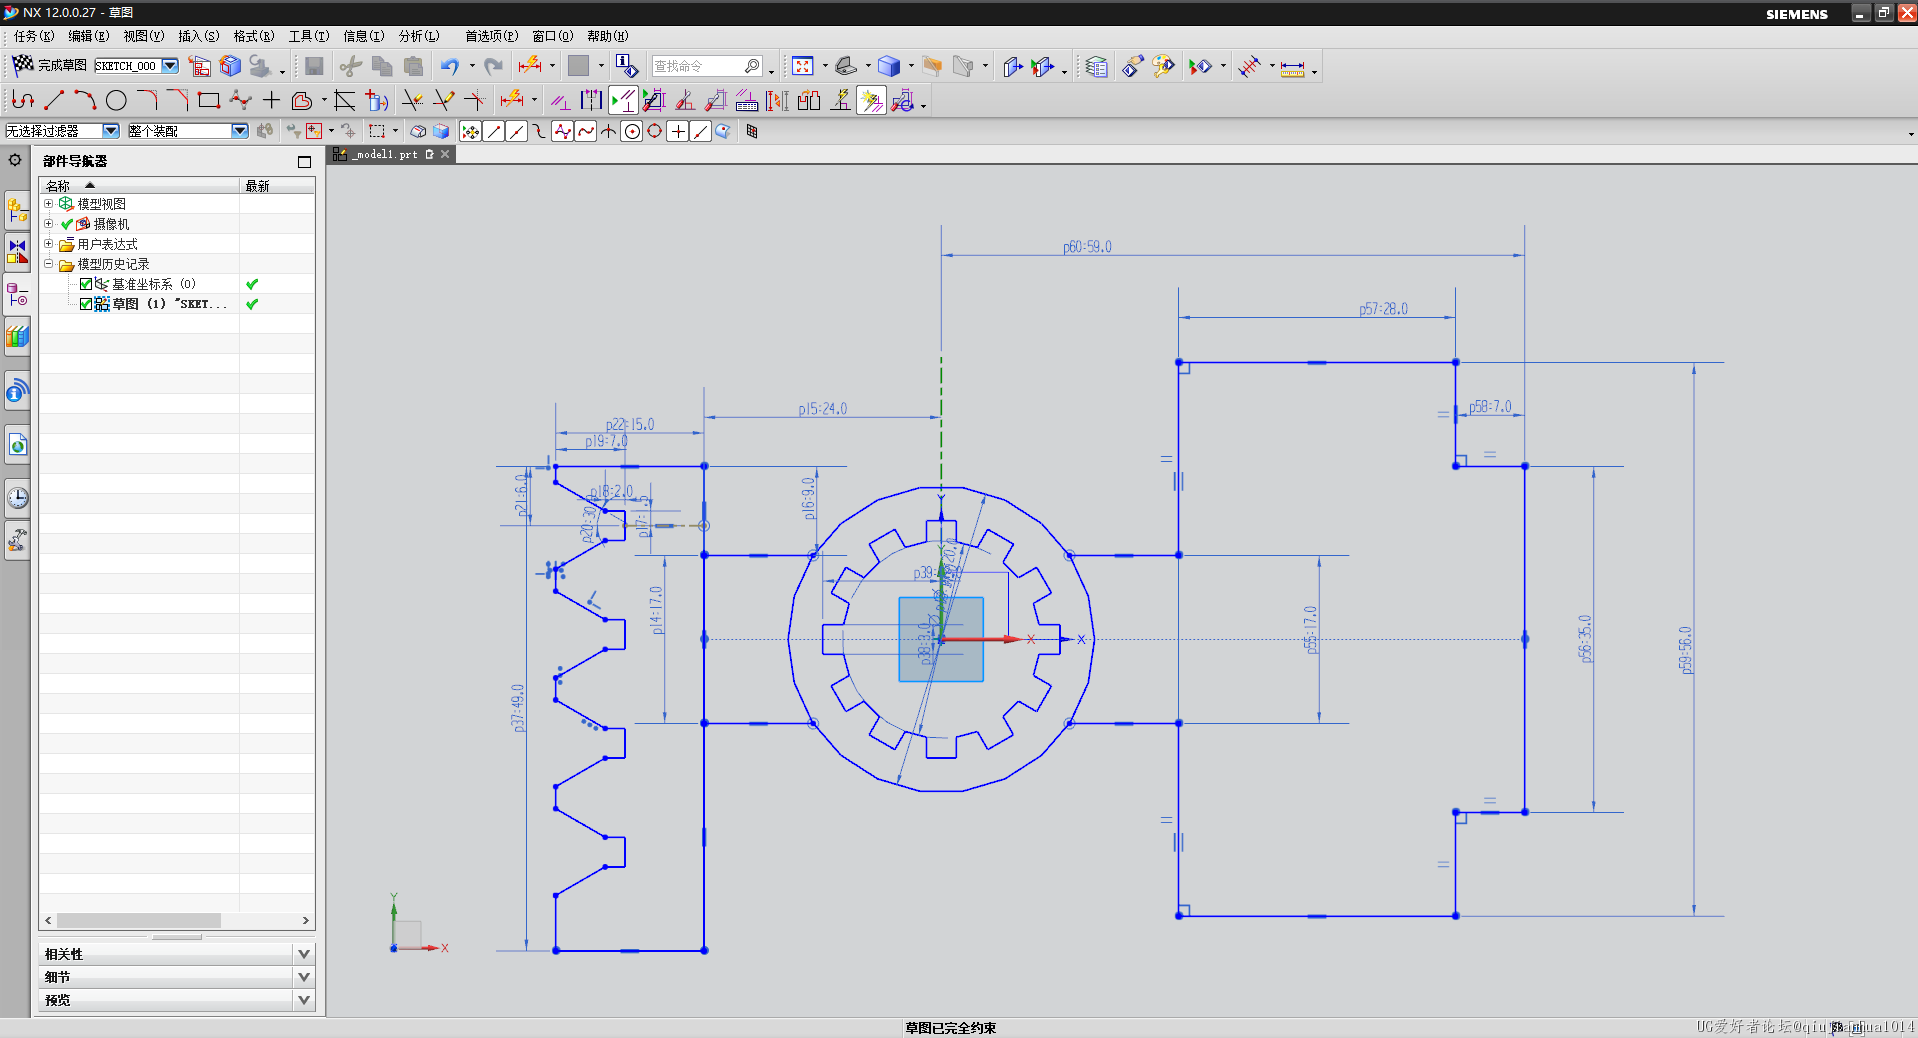The height and width of the screenshot is (1038, 1918).
Task: Toggle the Arc Center snap option
Action: 632,131
